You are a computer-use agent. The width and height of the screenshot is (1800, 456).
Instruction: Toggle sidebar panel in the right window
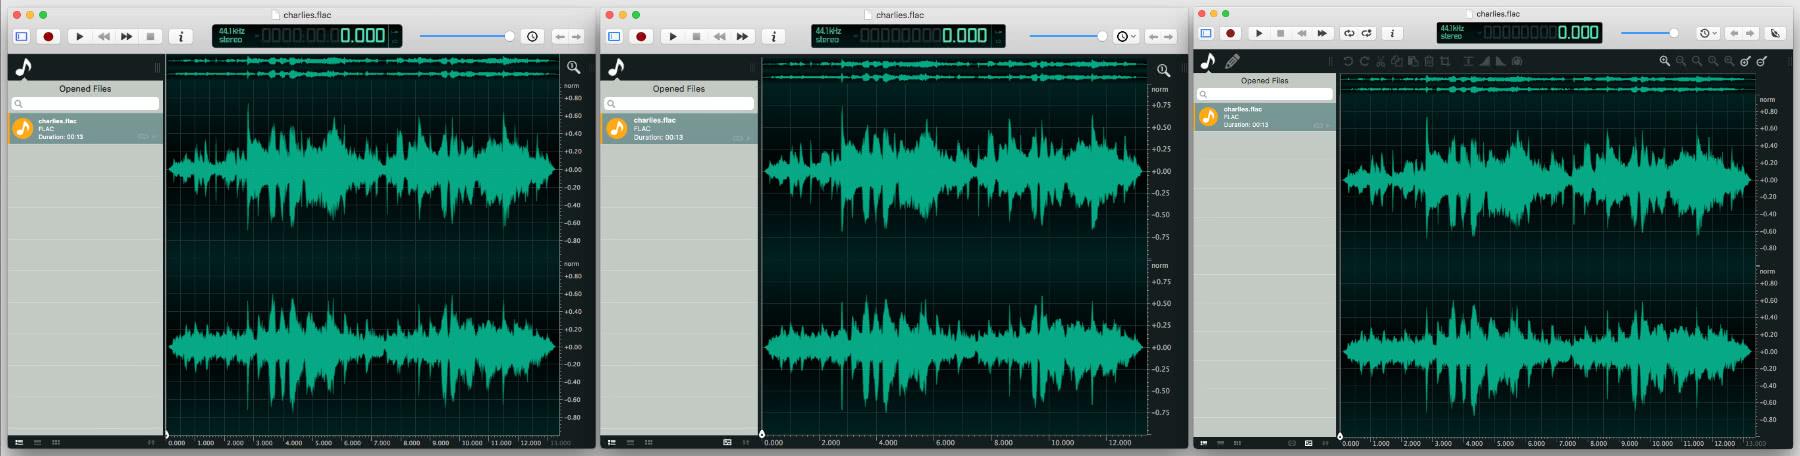pos(1206,33)
